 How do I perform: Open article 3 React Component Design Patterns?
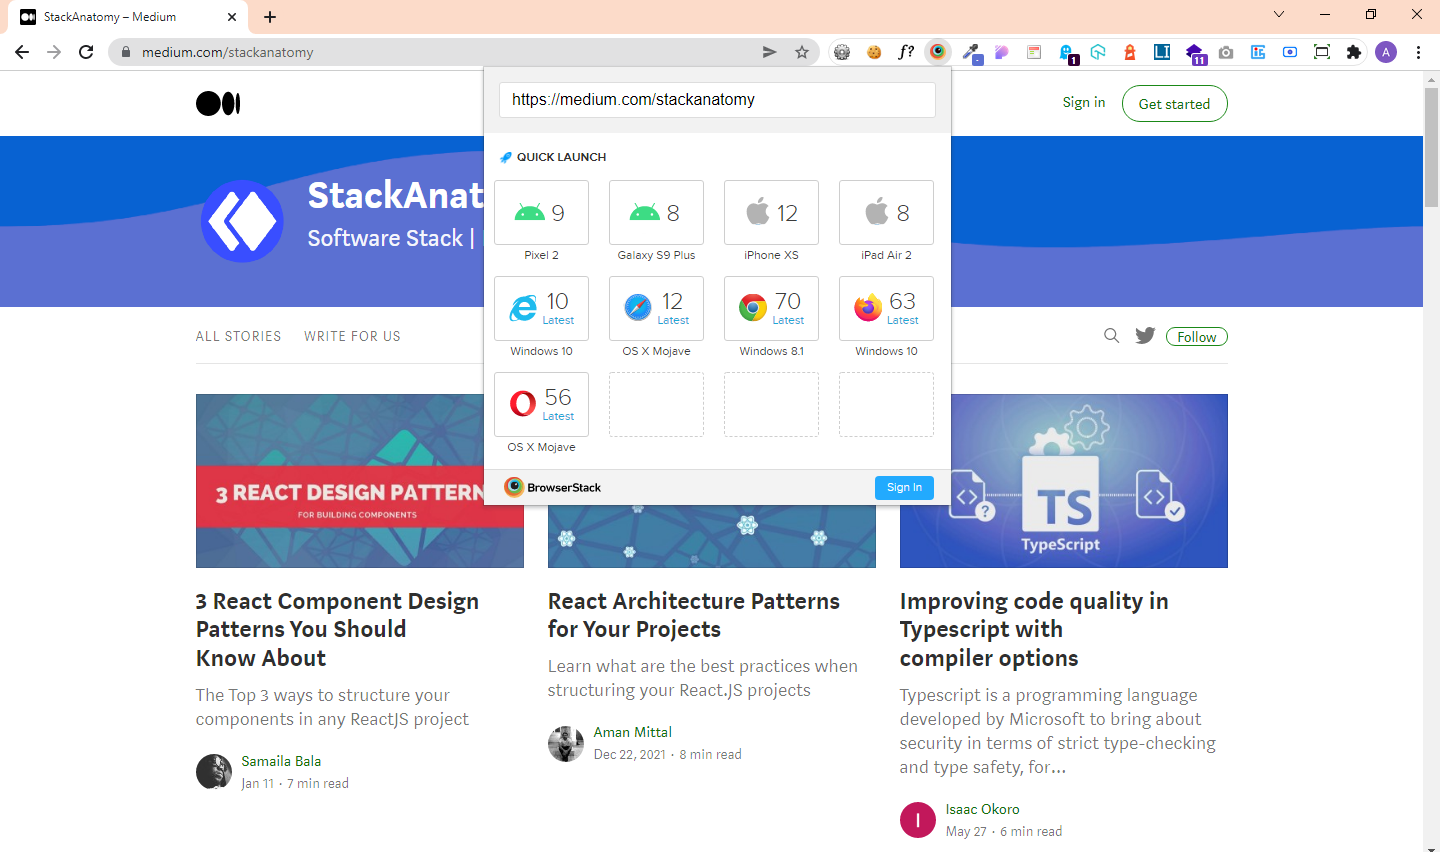337,629
